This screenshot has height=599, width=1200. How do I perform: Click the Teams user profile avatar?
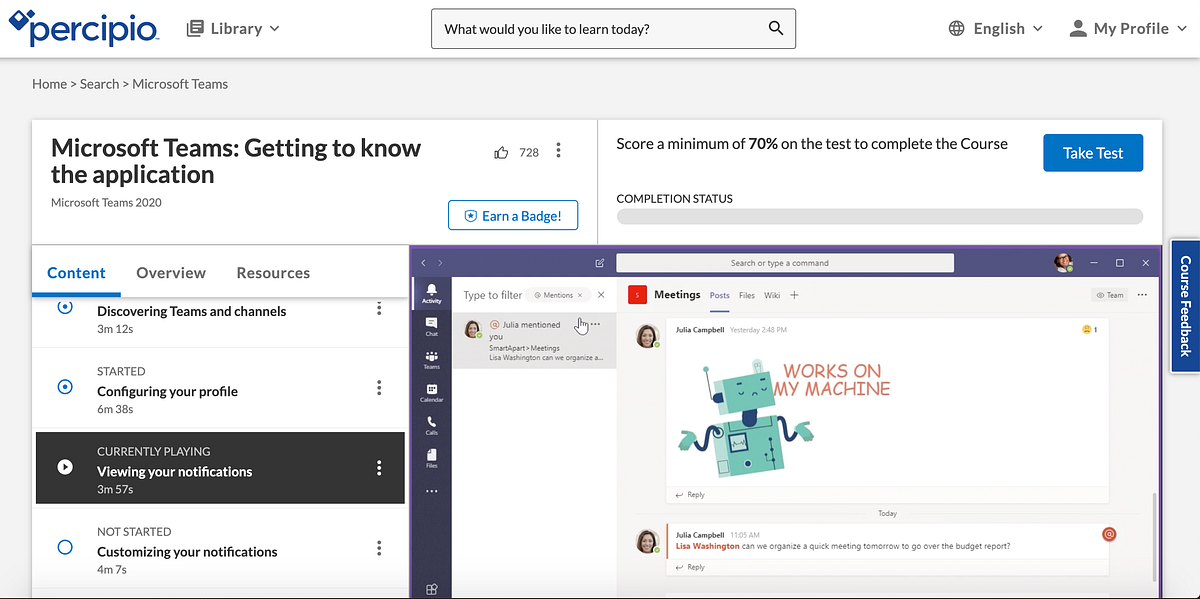(x=1064, y=262)
